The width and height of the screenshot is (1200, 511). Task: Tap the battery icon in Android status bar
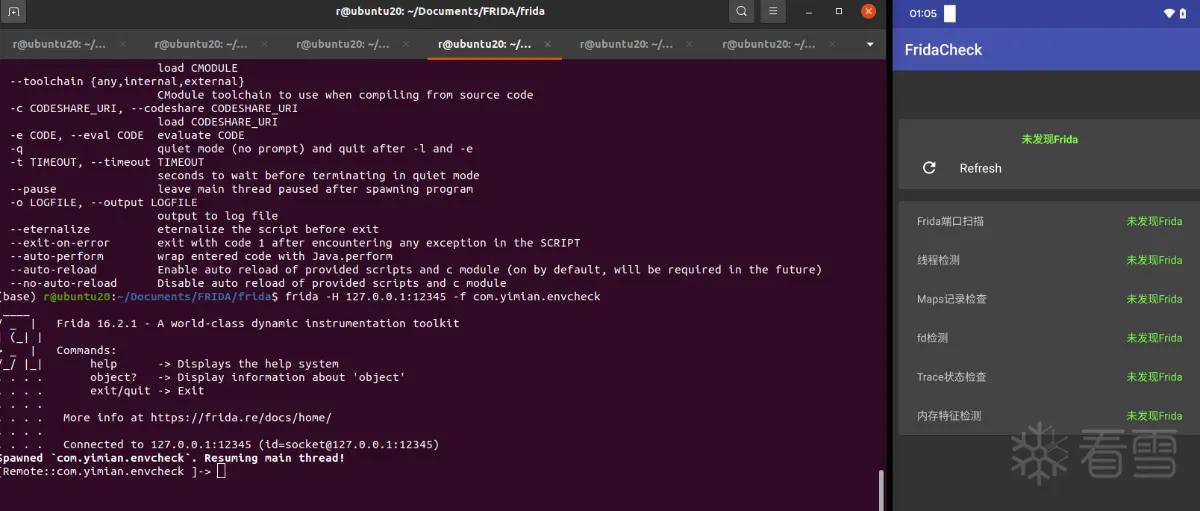click(1184, 14)
